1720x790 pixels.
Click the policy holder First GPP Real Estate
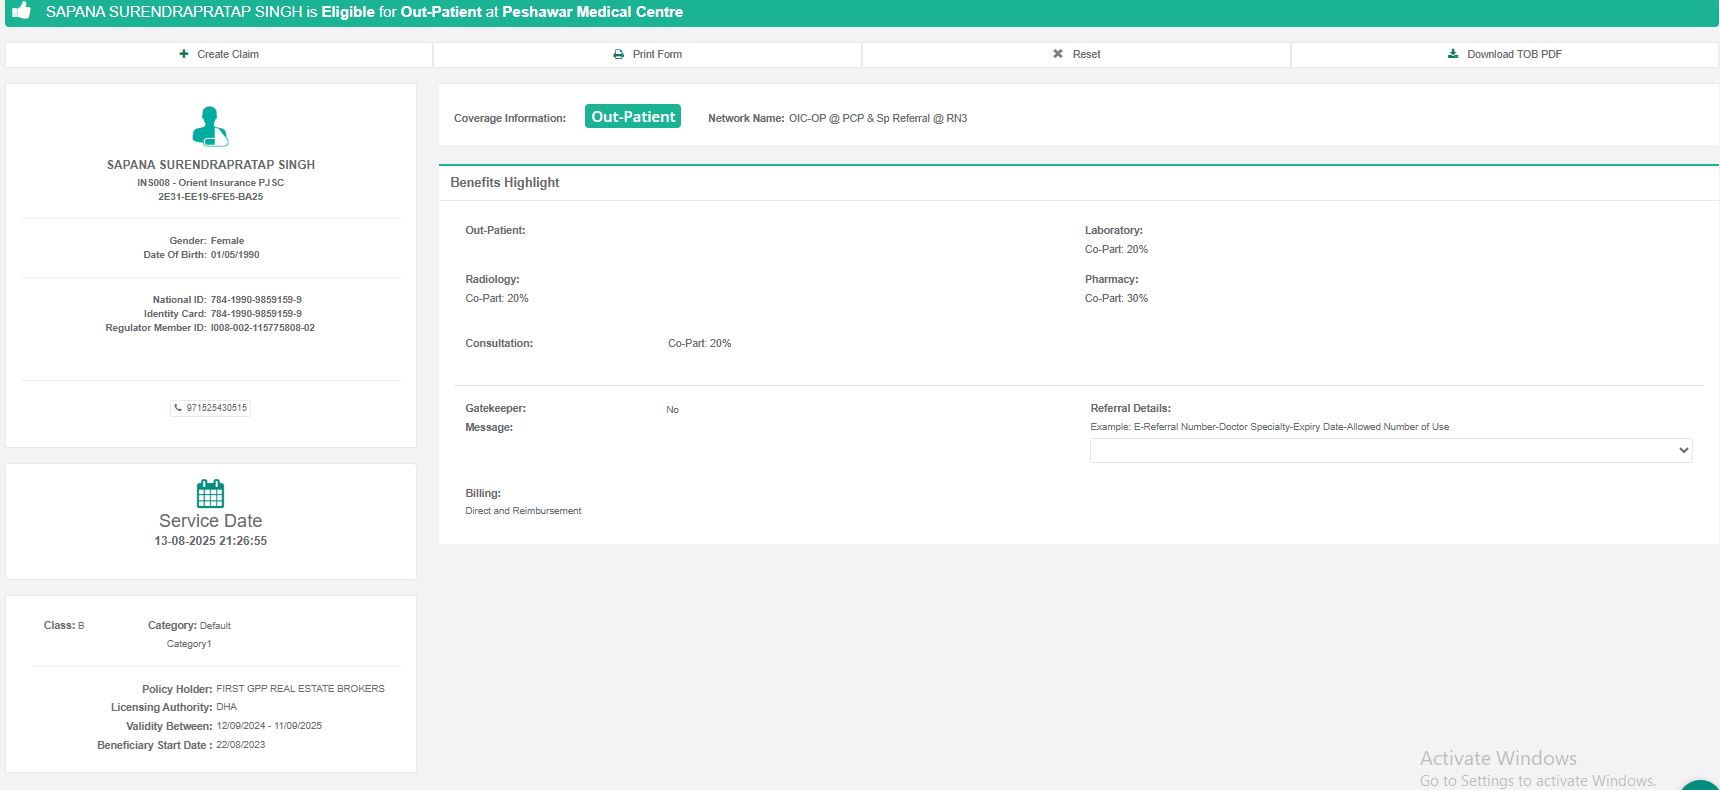click(300, 689)
